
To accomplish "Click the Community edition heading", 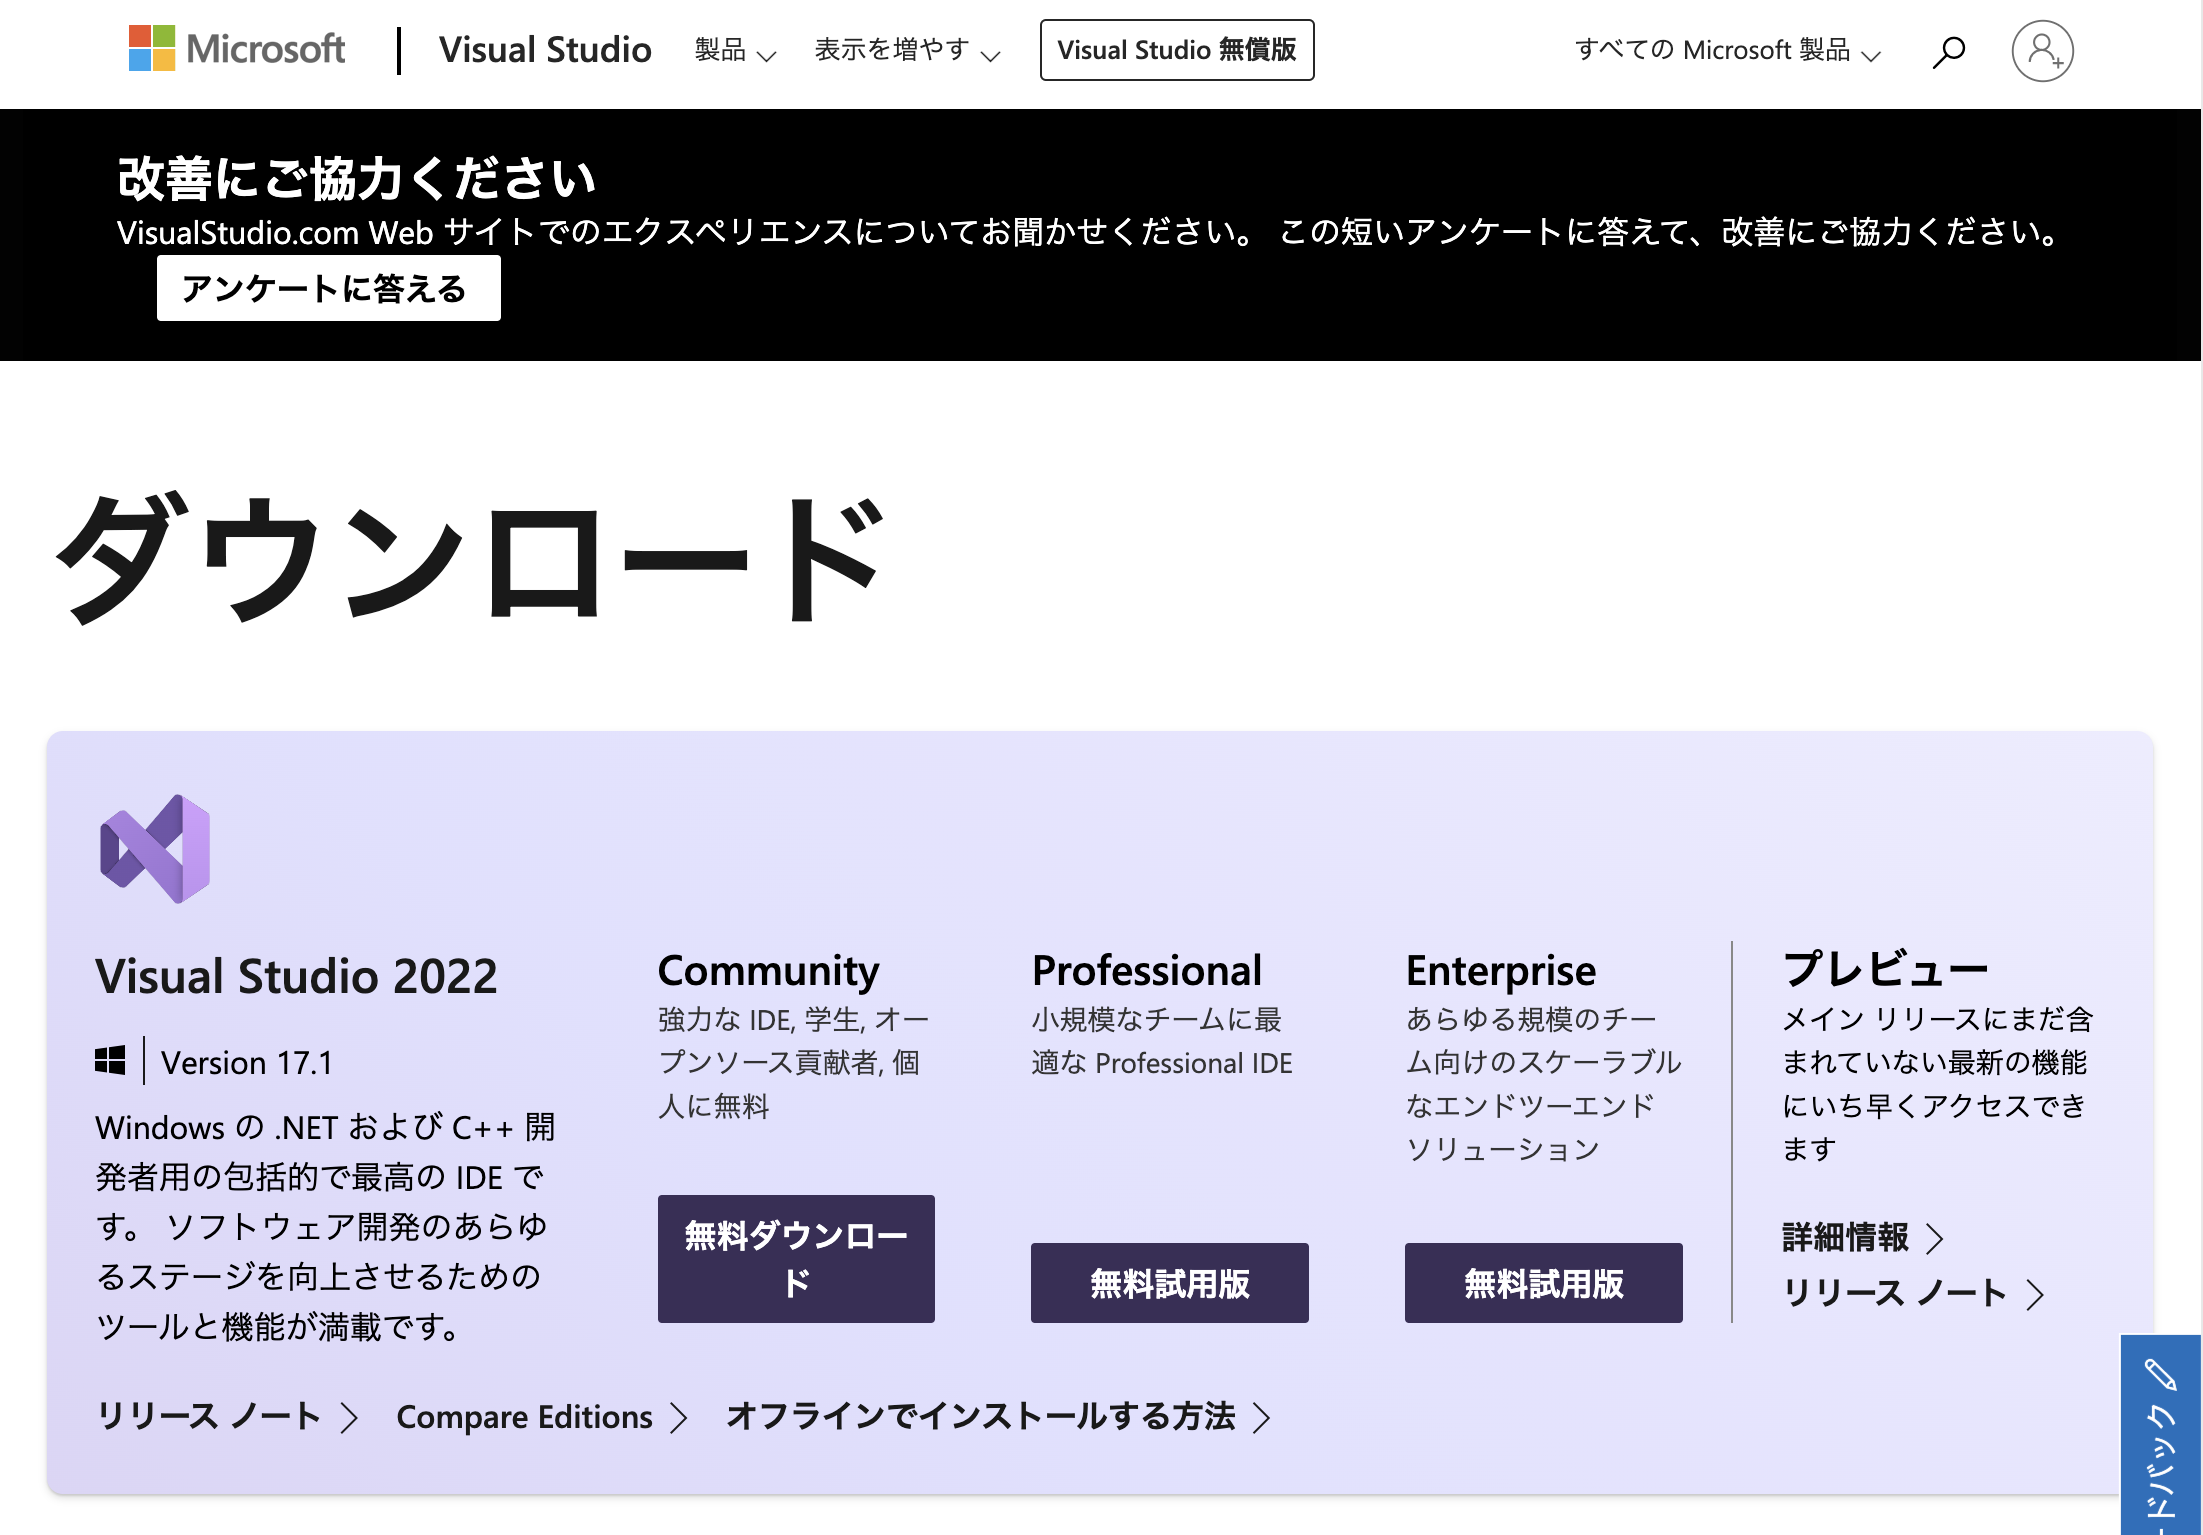I will 768,970.
